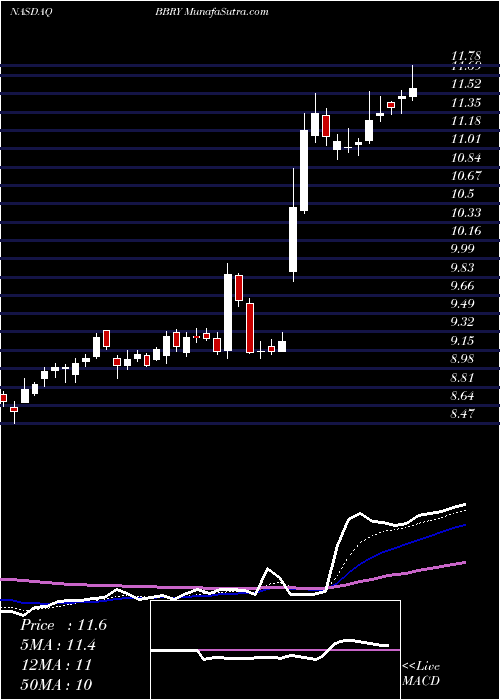The width and height of the screenshot is (500, 700).
Task: Select the 11.52 price axis label
Action: point(466,84)
